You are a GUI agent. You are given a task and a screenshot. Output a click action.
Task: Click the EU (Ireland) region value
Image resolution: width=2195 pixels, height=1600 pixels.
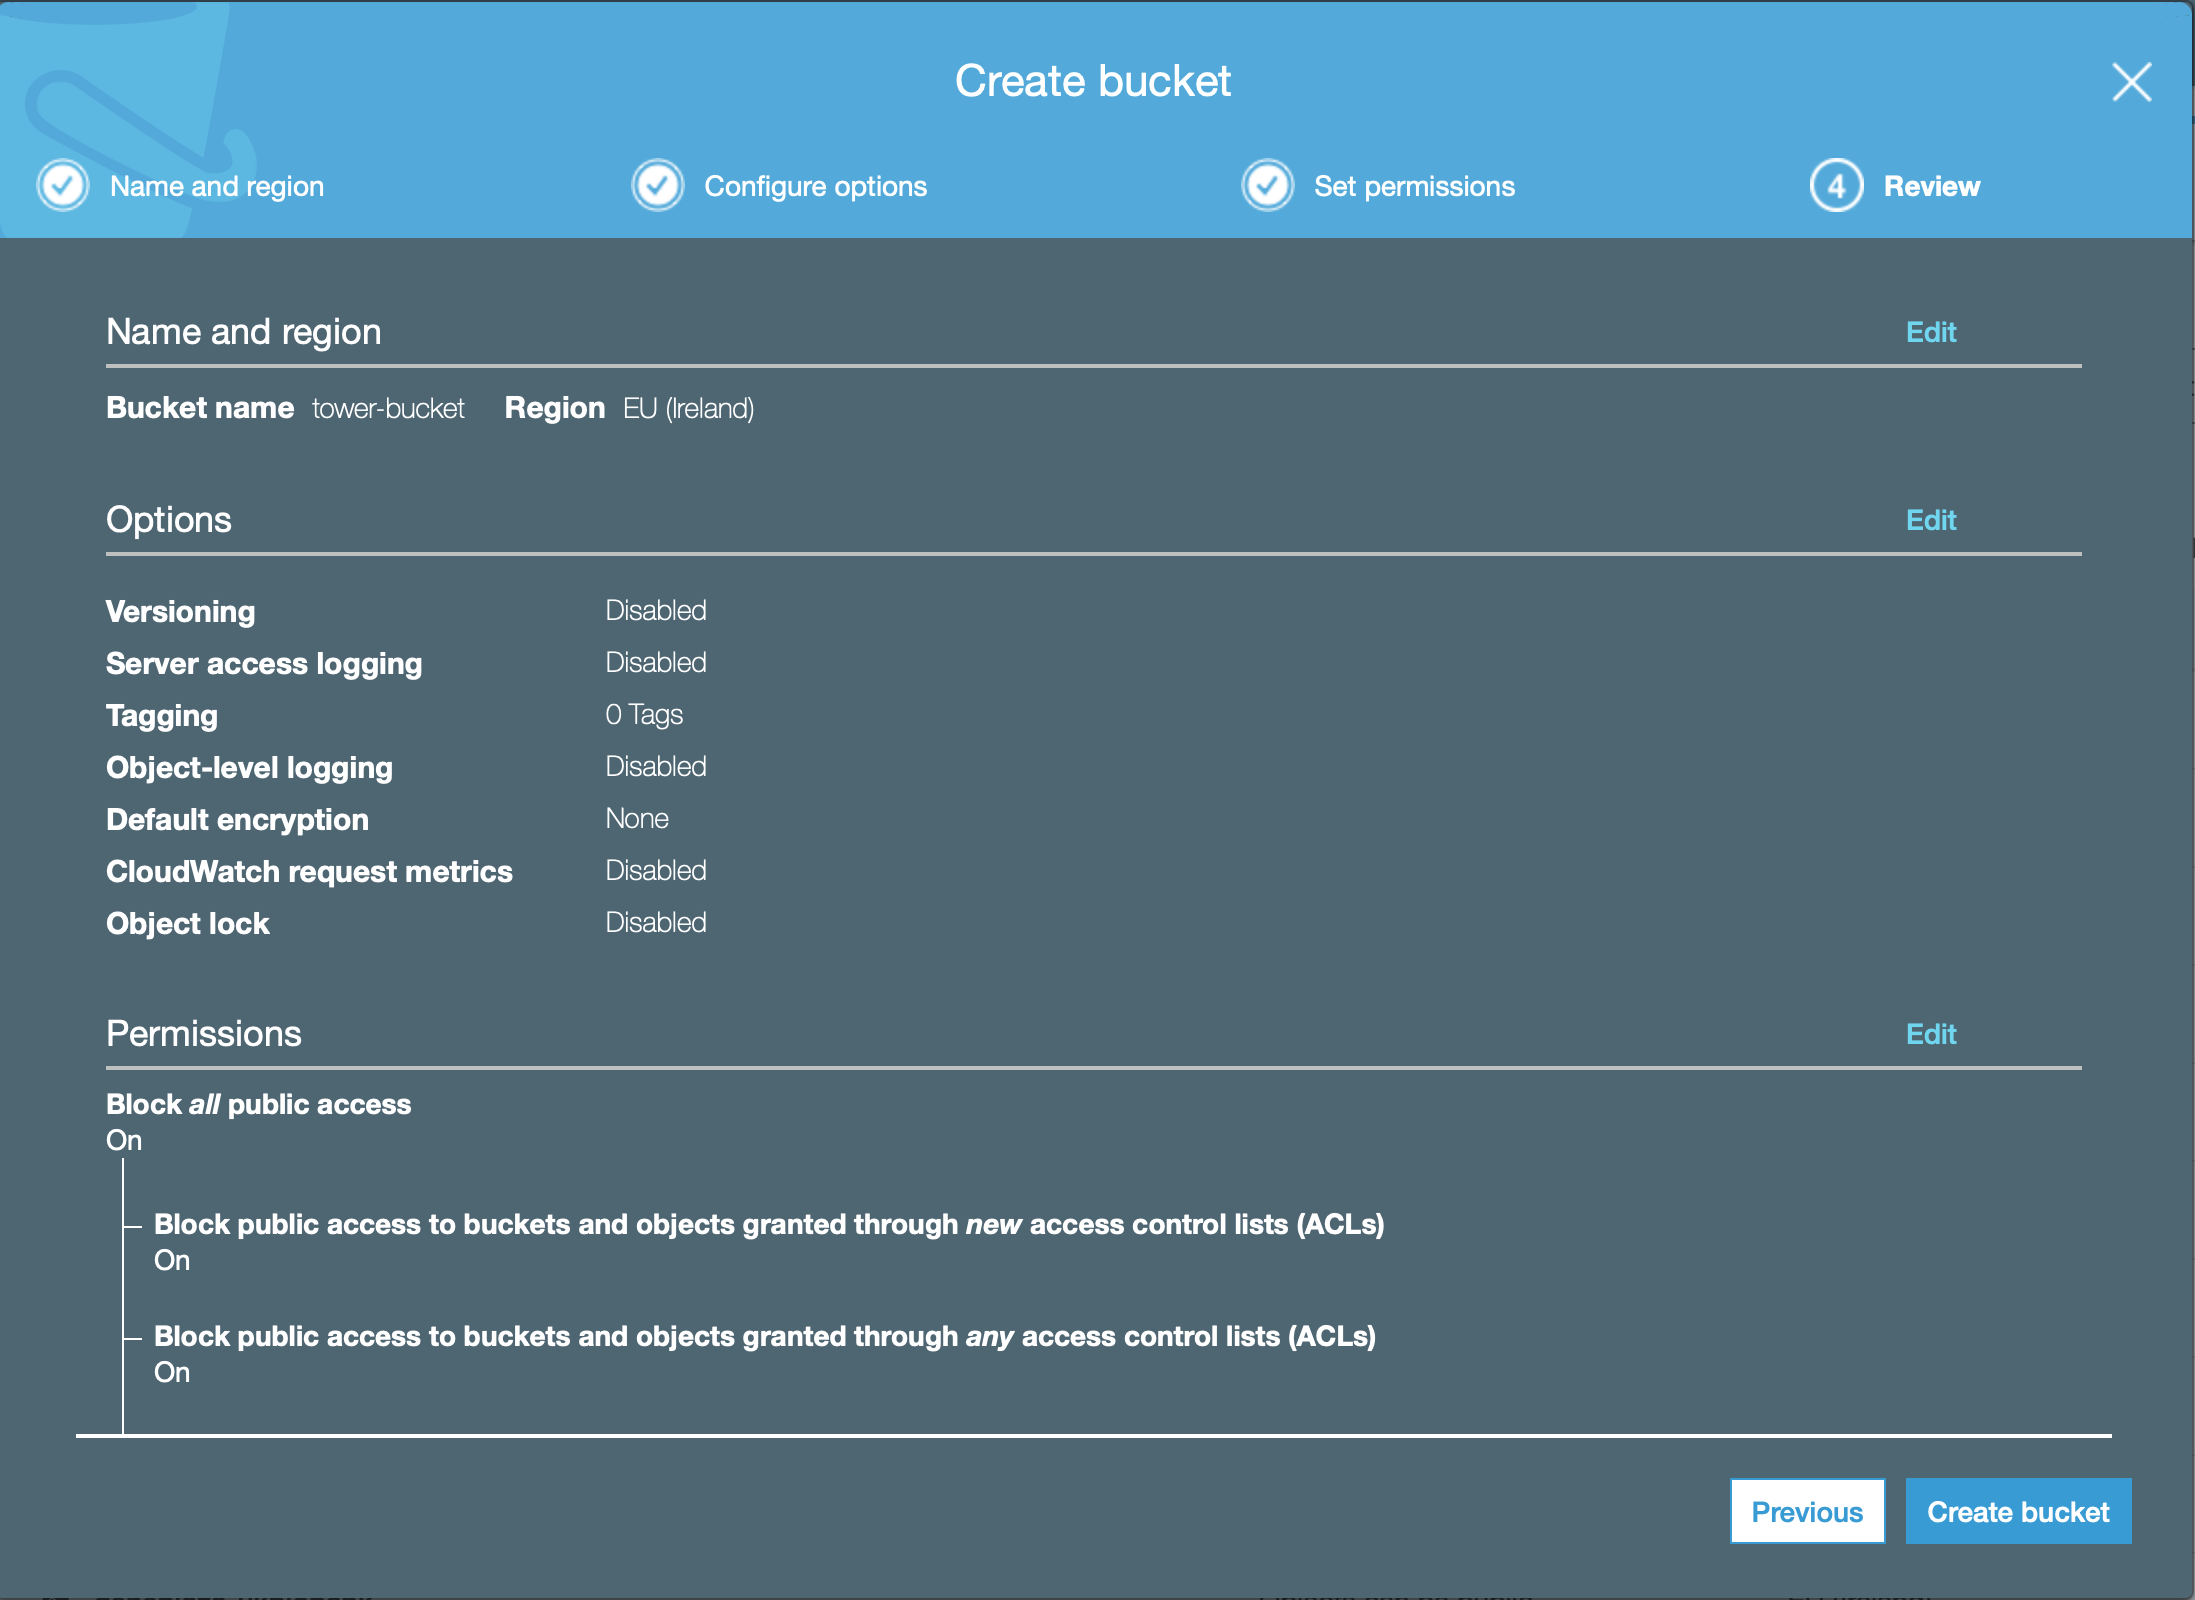[x=688, y=409]
